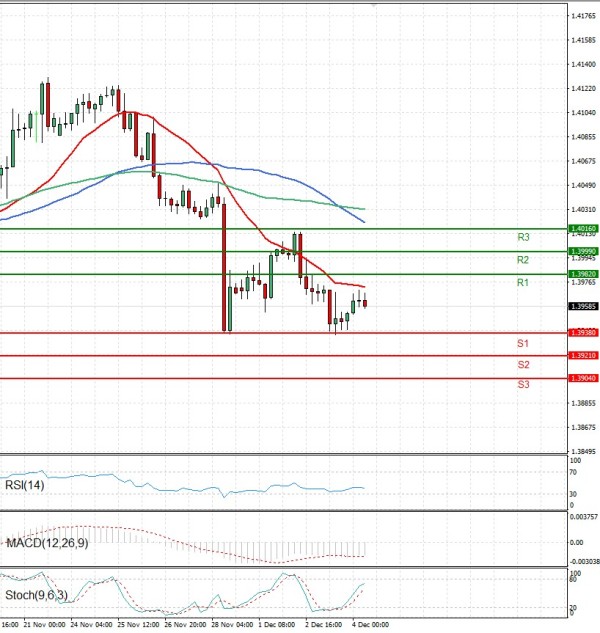Select the 1.40160 green price tag

coord(583,229)
